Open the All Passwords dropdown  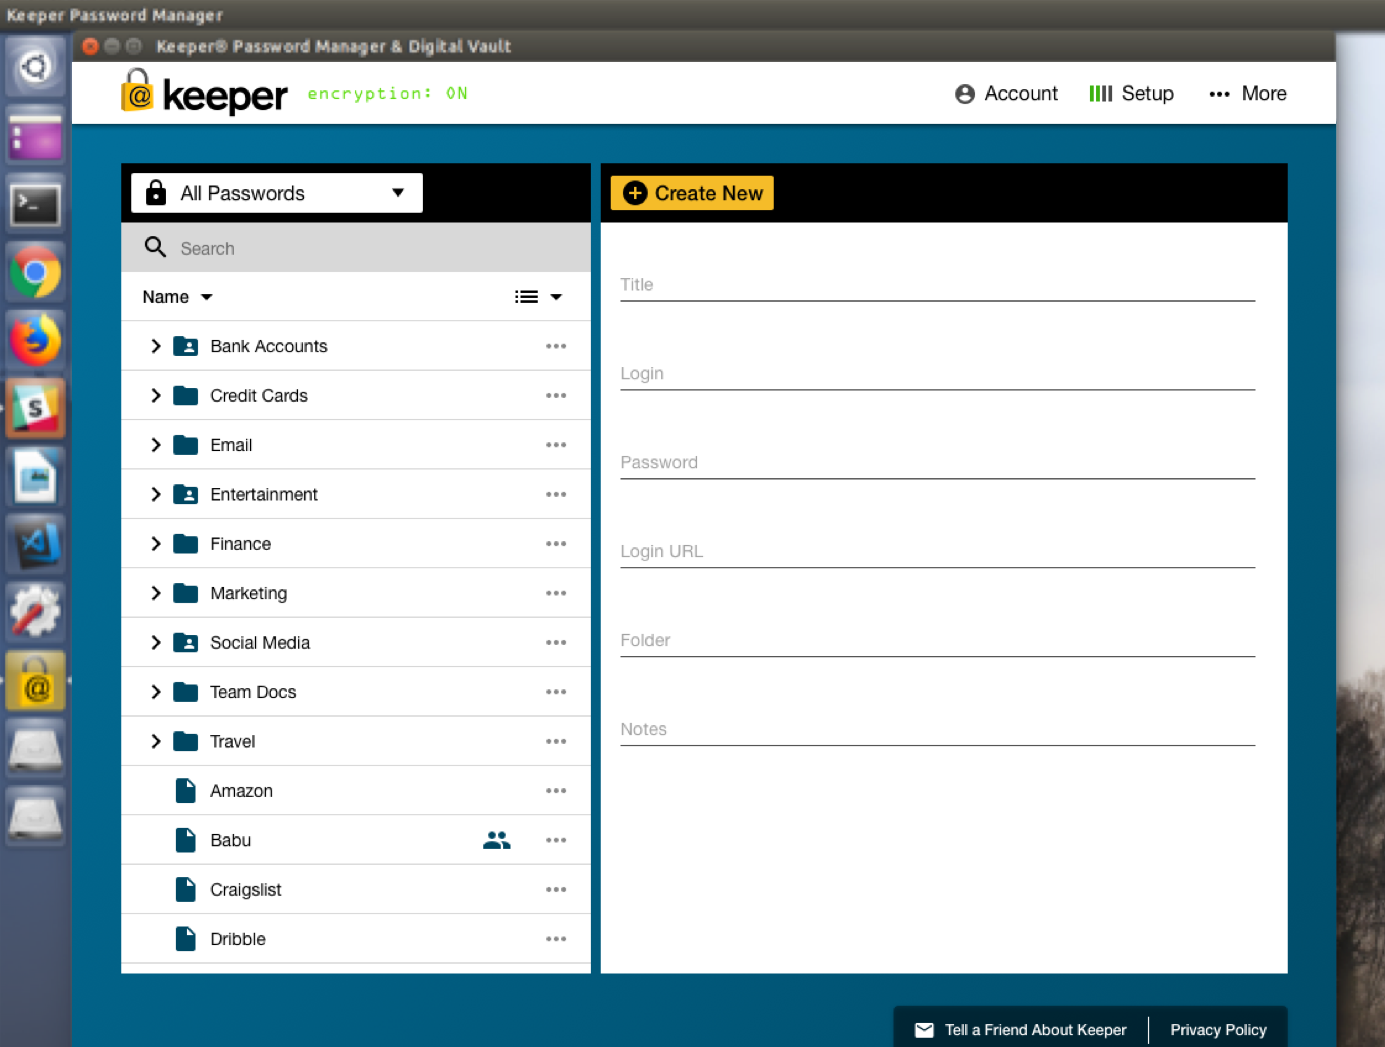click(x=277, y=193)
